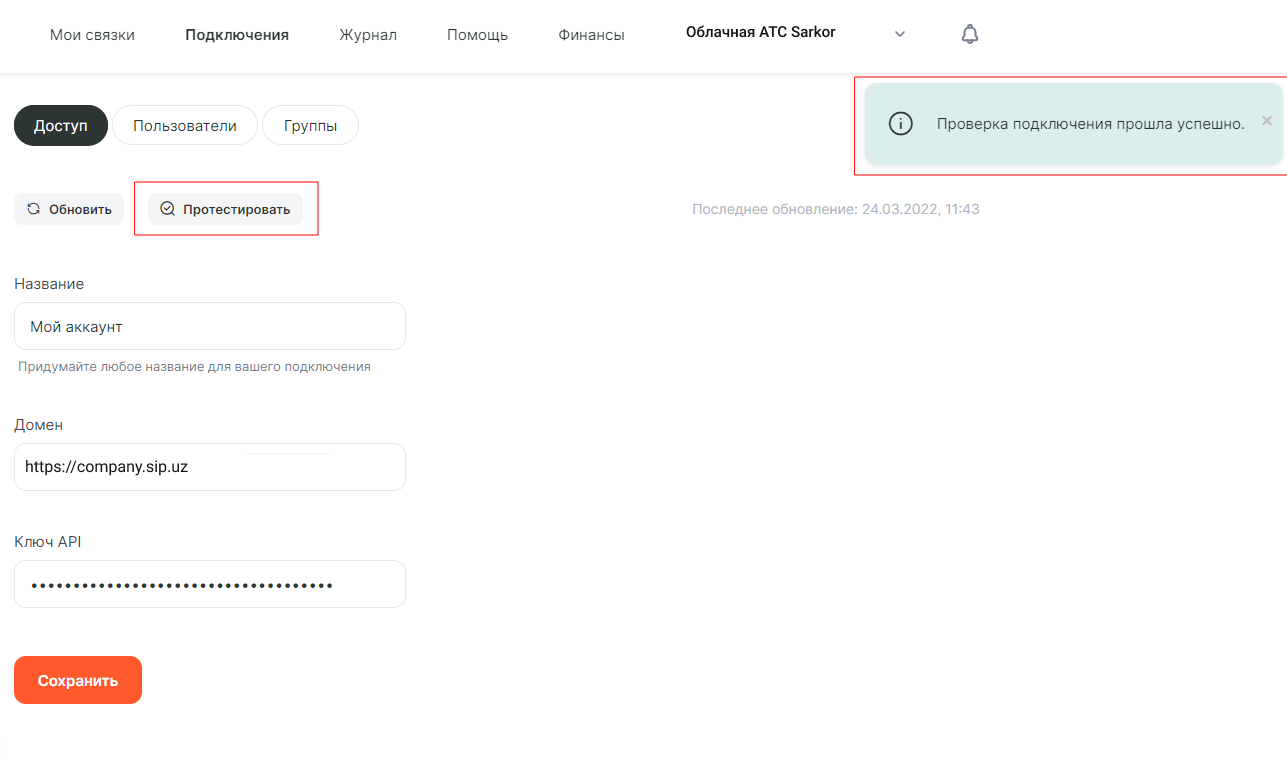The height and width of the screenshot is (758, 1287).
Task: Click the checkmark icon on Протестировать
Action: 168,209
